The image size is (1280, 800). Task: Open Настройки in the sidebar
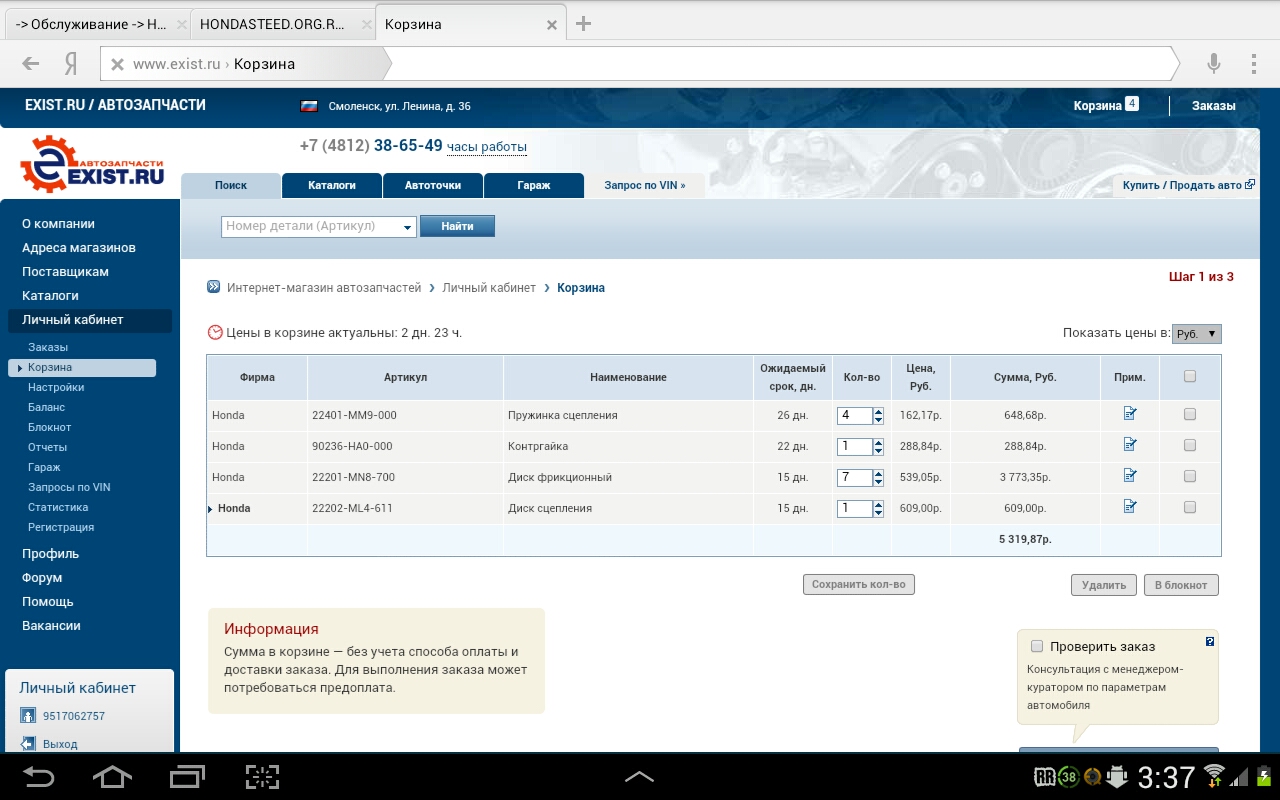coord(56,387)
